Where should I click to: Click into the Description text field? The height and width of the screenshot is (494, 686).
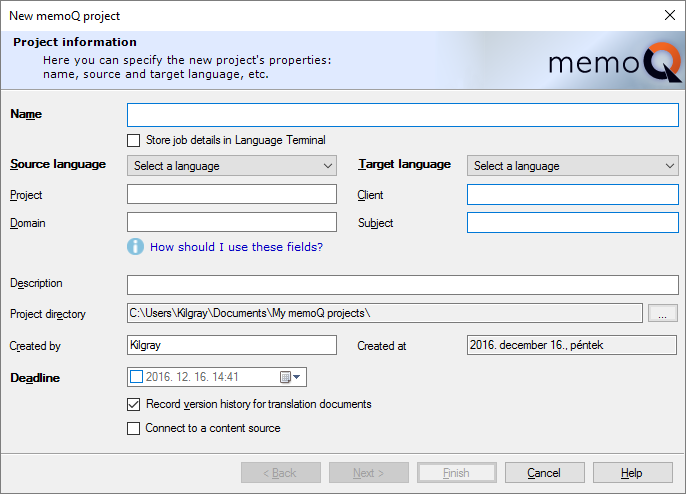402,285
